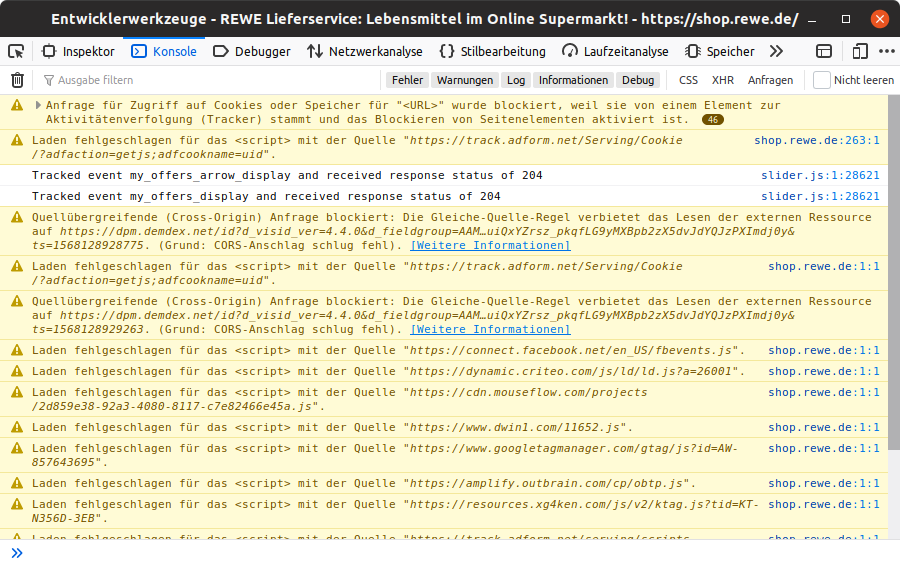Toggle the CSS filter
The height and width of the screenshot is (567, 900).
coord(688,80)
